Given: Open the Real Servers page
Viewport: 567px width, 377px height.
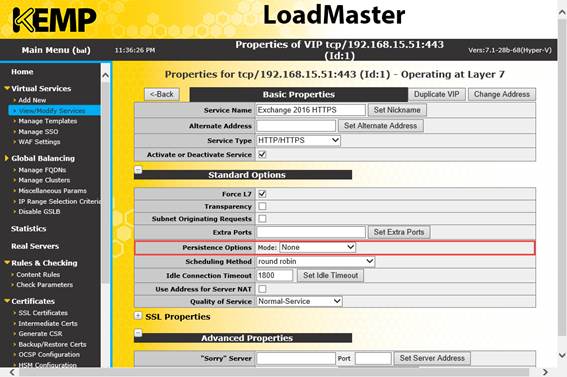Looking at the screenshot, I should point(35,246).
